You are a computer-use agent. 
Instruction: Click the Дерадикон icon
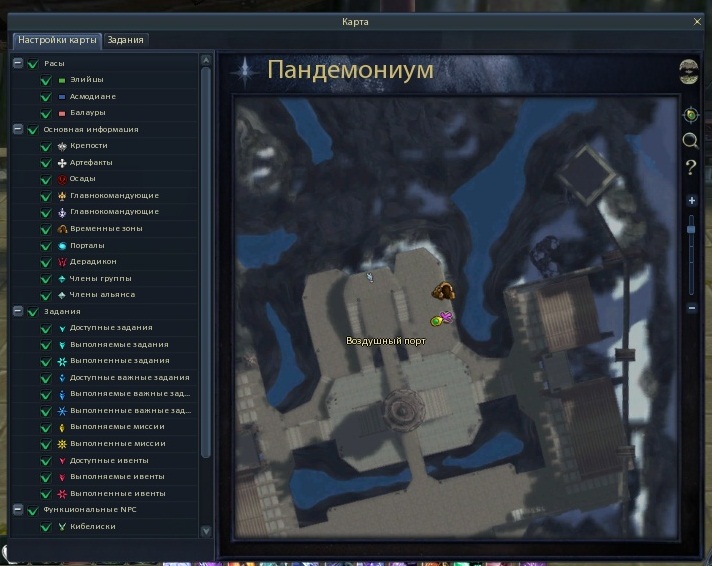tap(62, 262)
